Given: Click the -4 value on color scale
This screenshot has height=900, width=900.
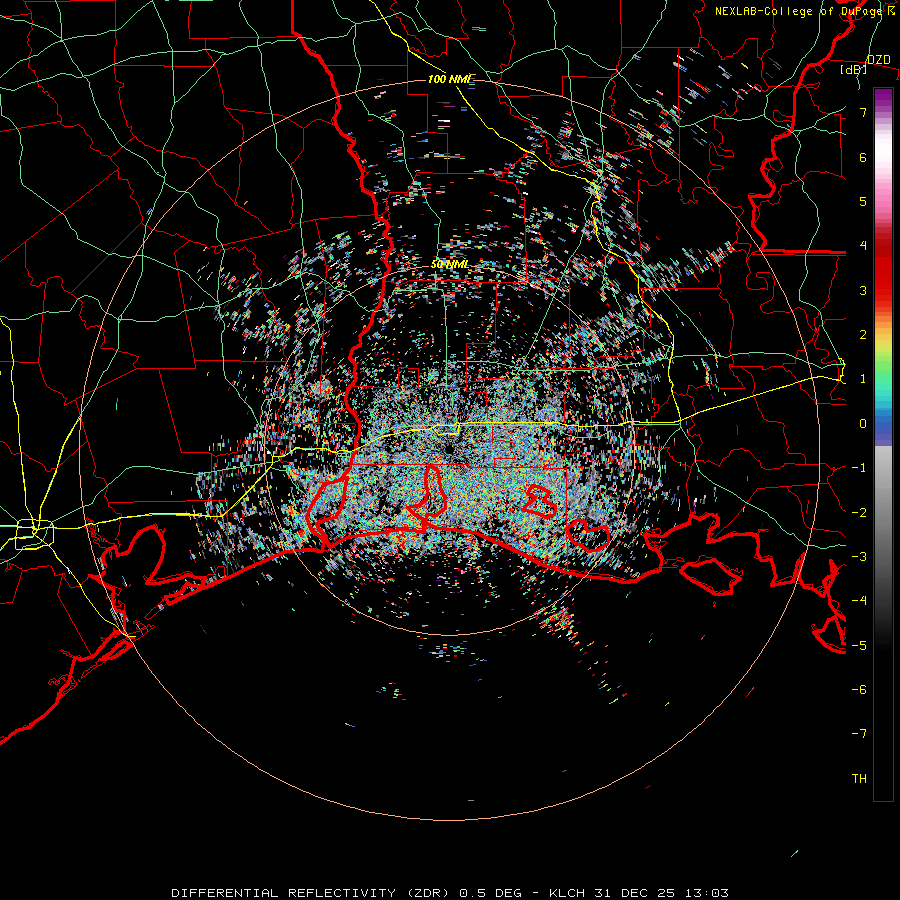Looking at the screenshot, I should [x=859, y=601].
